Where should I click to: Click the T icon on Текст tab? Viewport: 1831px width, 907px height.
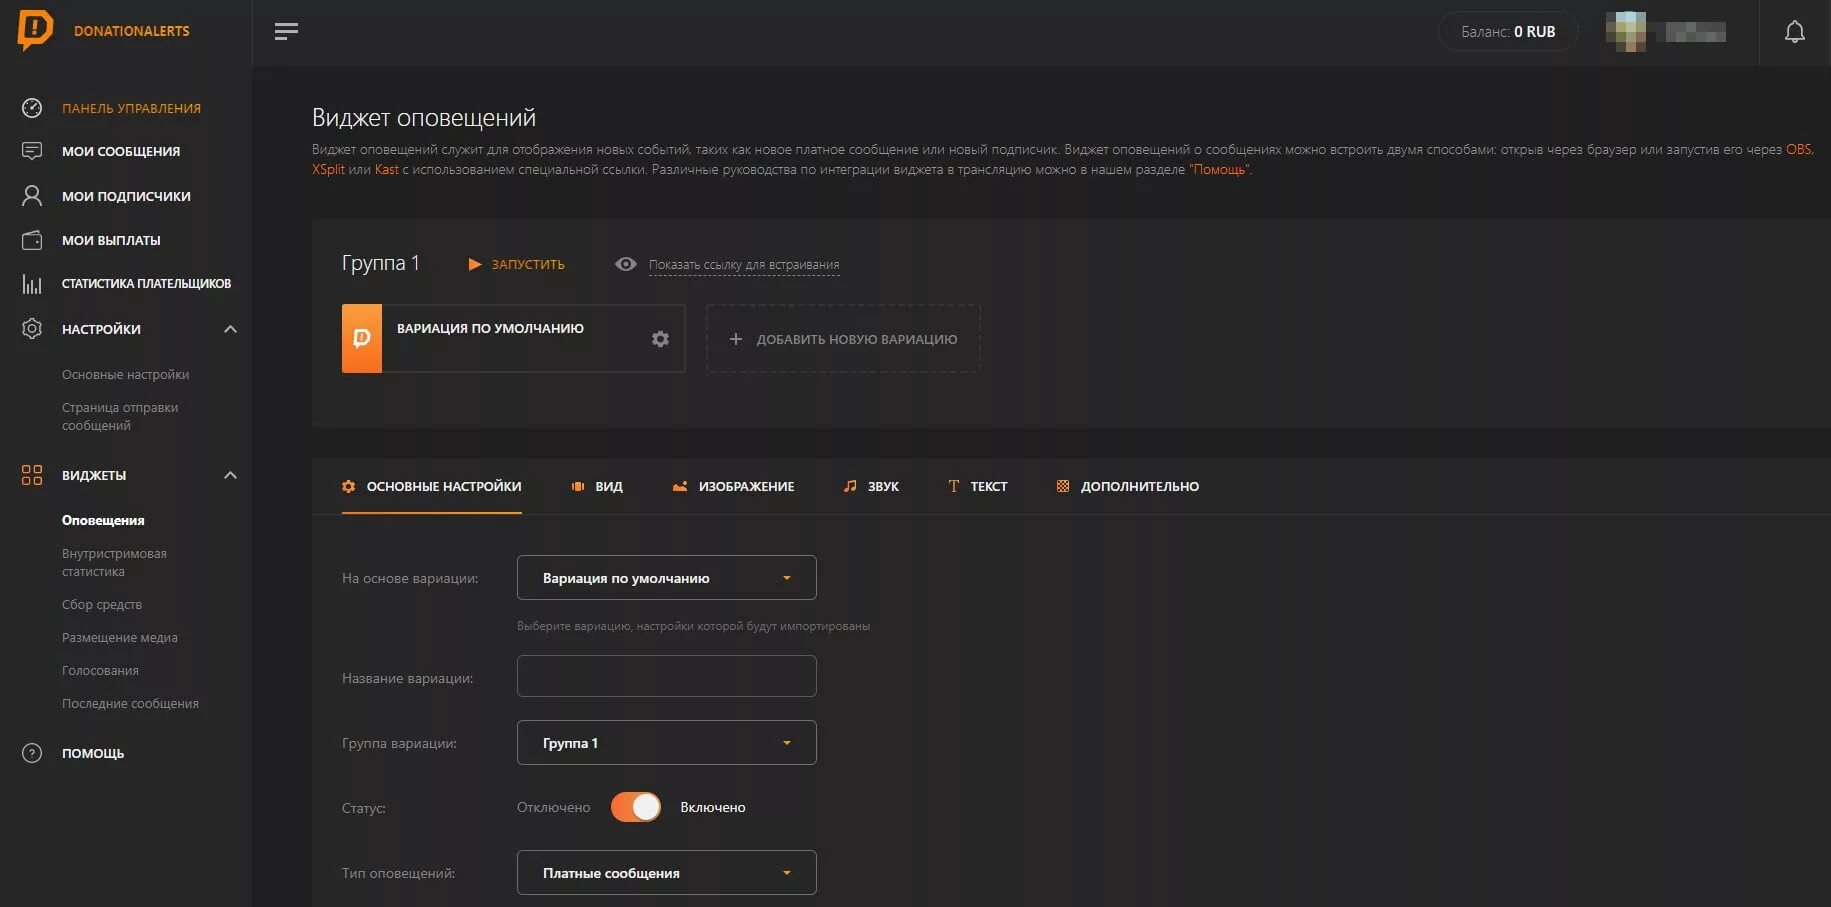pos(954,486)
